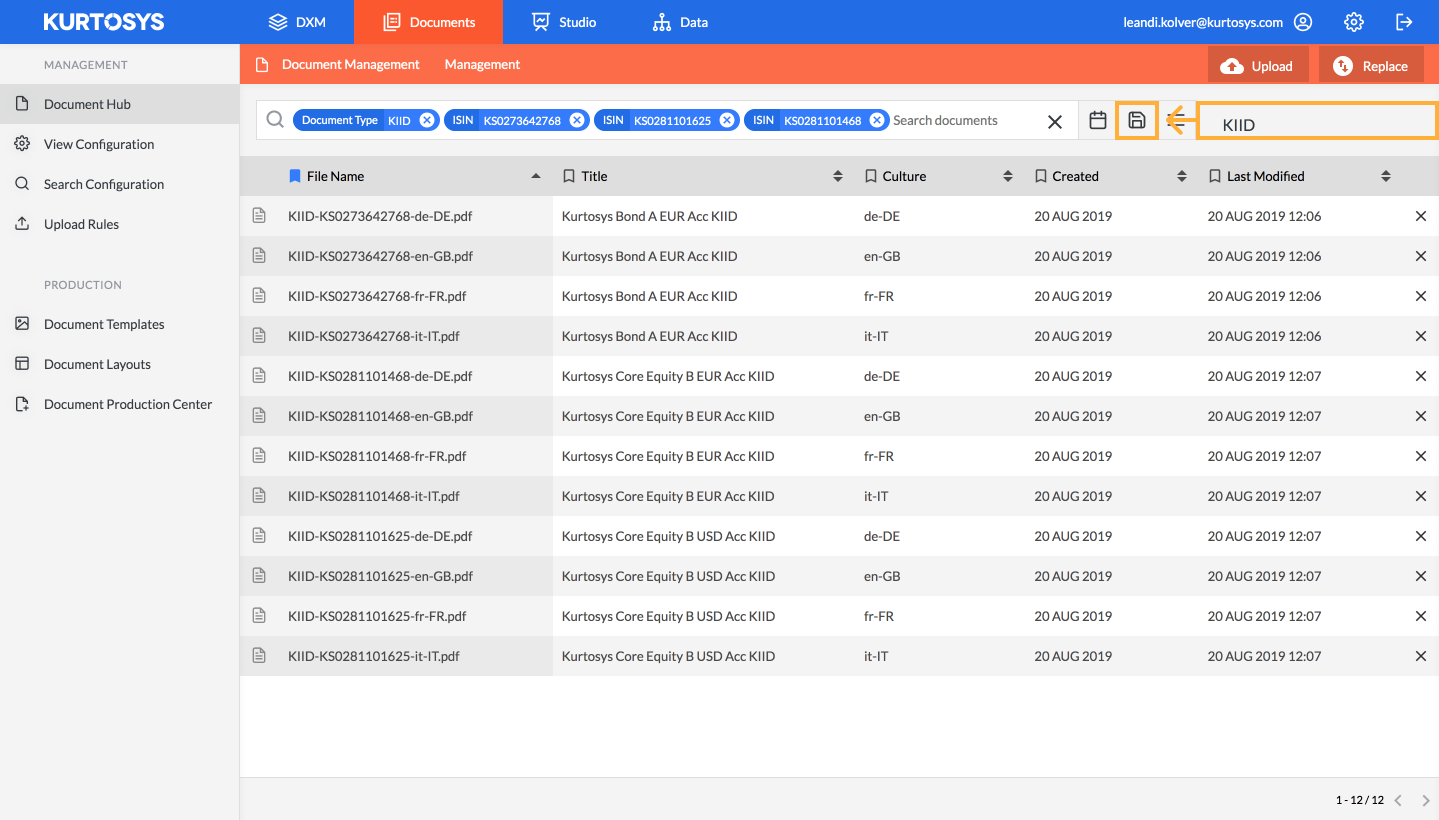Click file icon of KIID-KS0281101625-en-GB.pdf
Screen dimensions: 1439x820
(259, 576)
